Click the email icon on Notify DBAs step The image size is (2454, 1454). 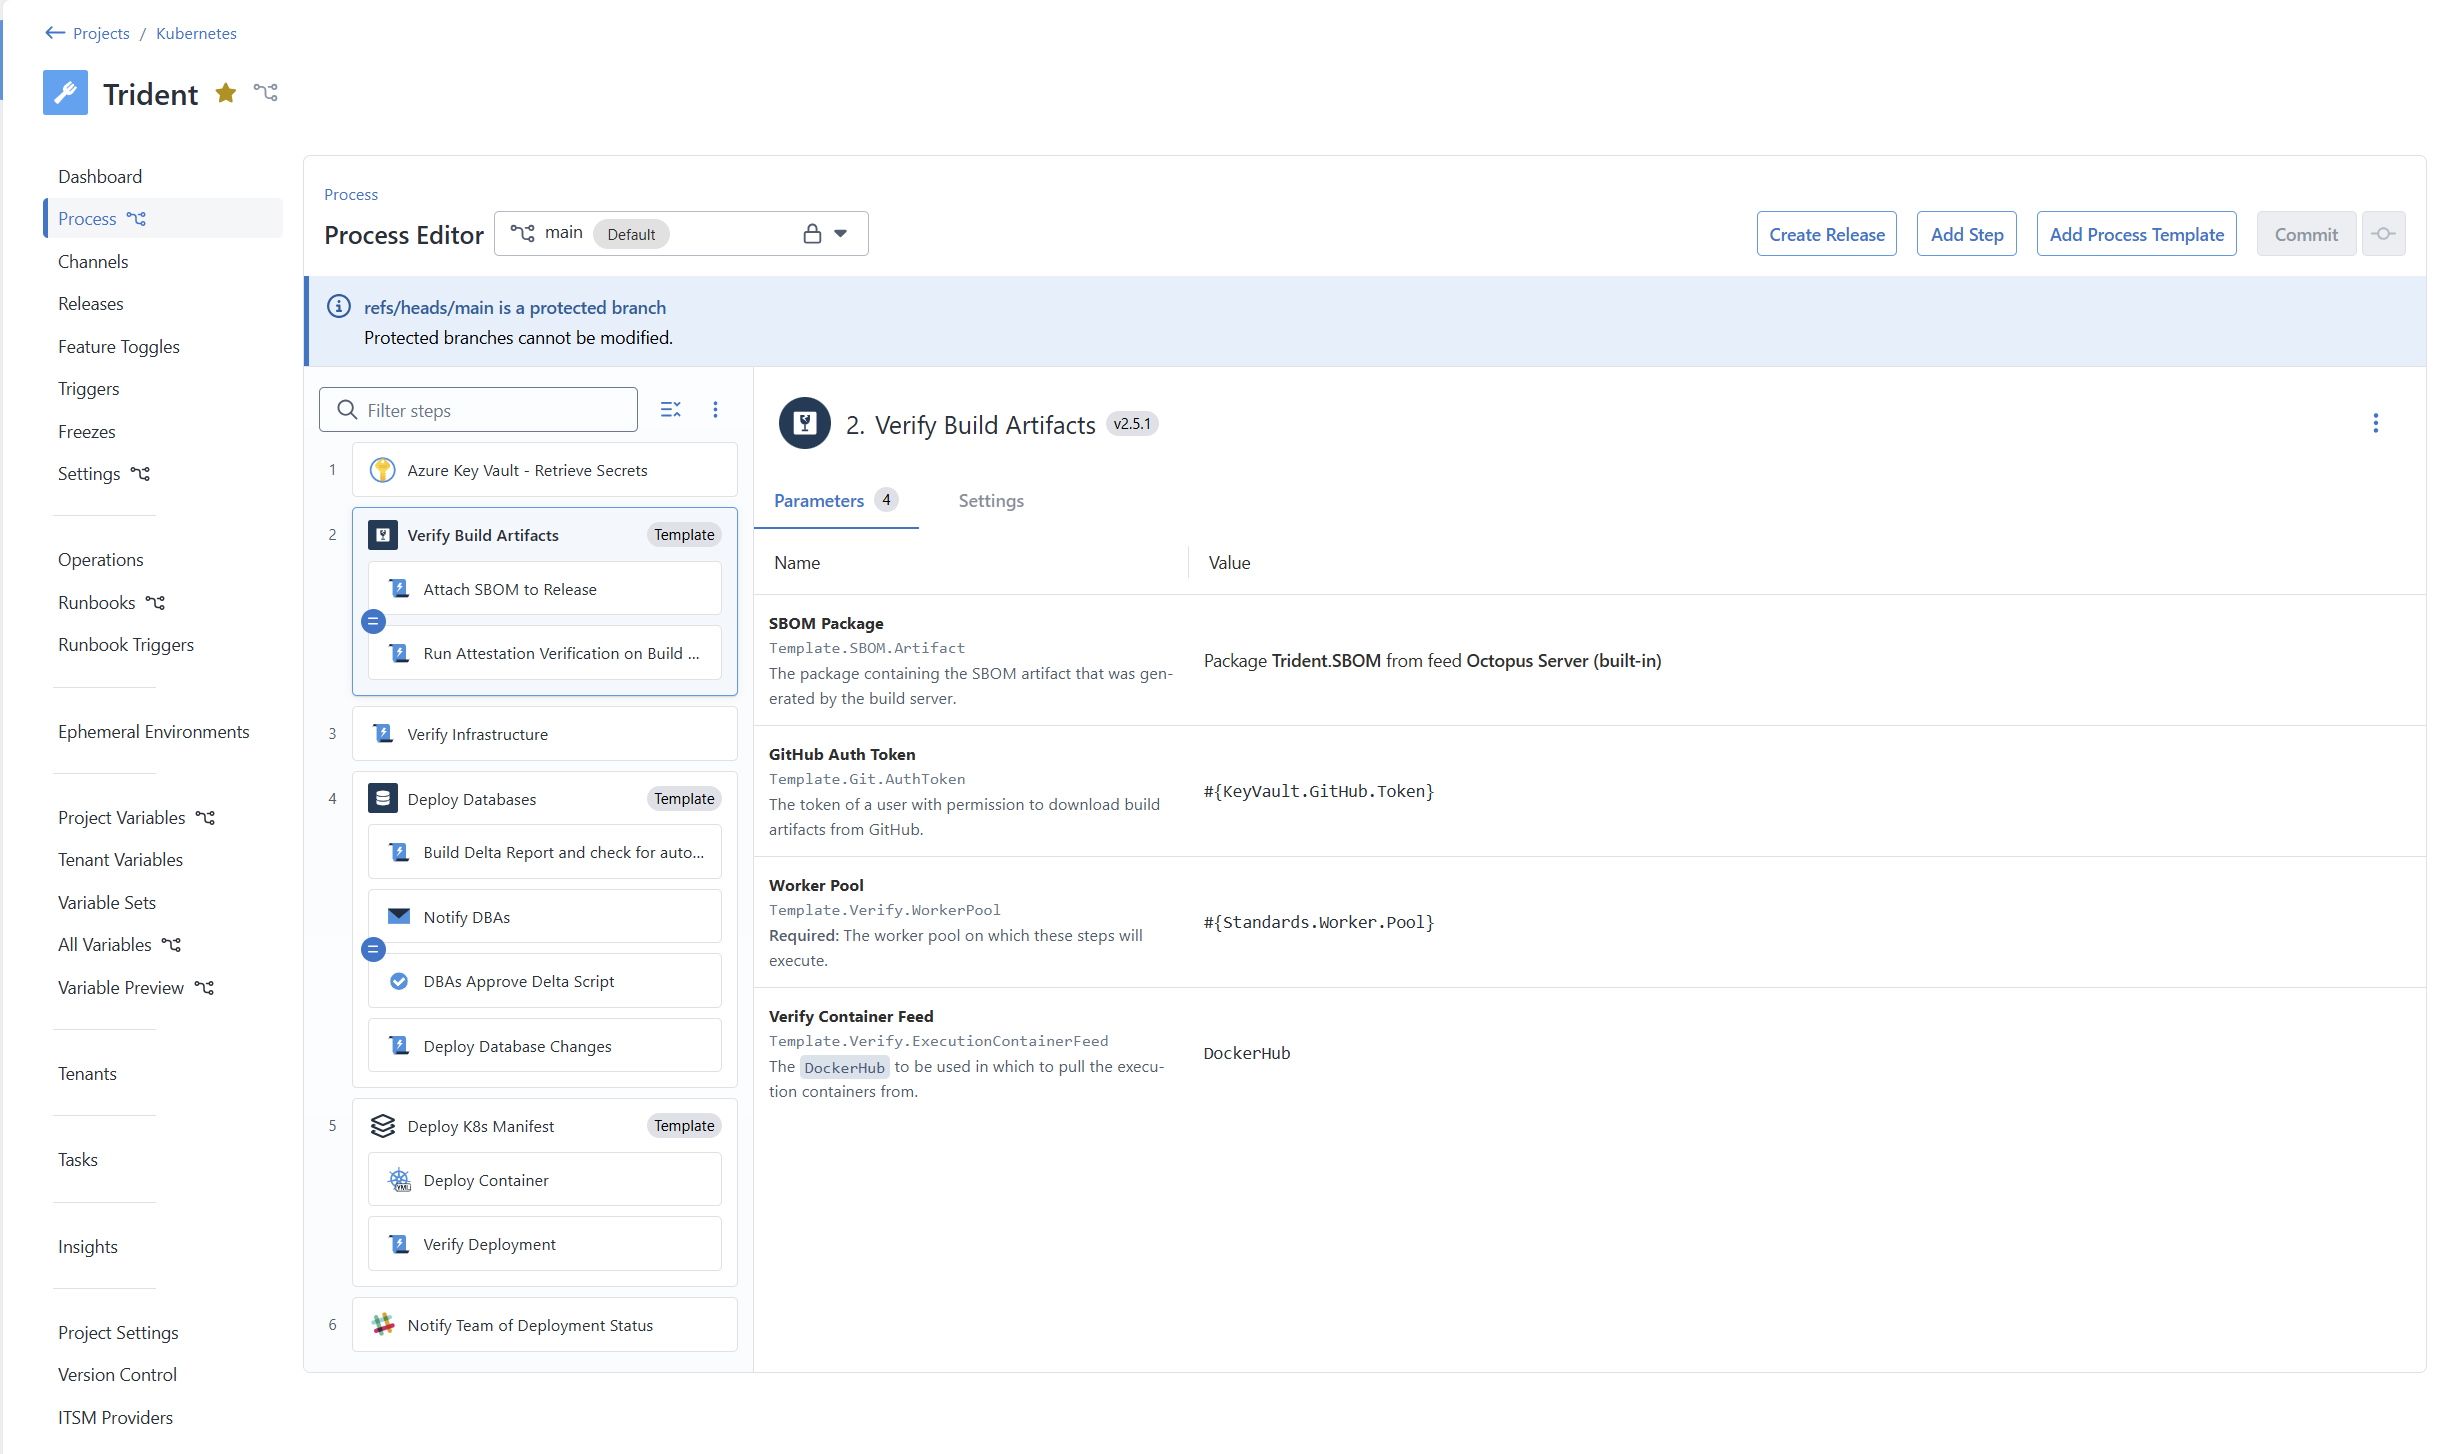(x=400, y=916)
